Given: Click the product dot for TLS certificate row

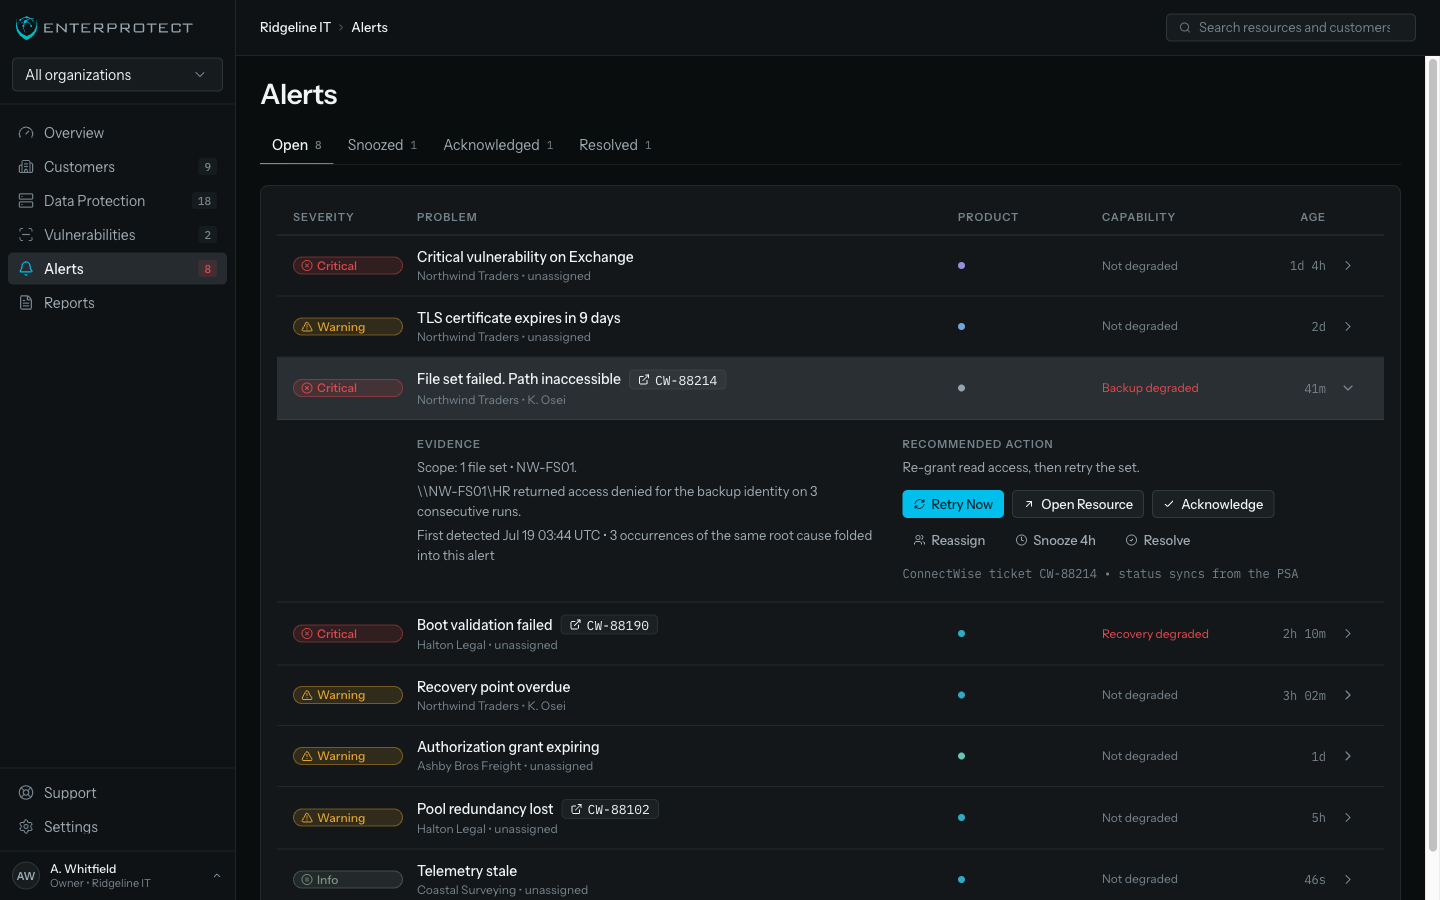Looking at the screenshot, I should point(961,327).
